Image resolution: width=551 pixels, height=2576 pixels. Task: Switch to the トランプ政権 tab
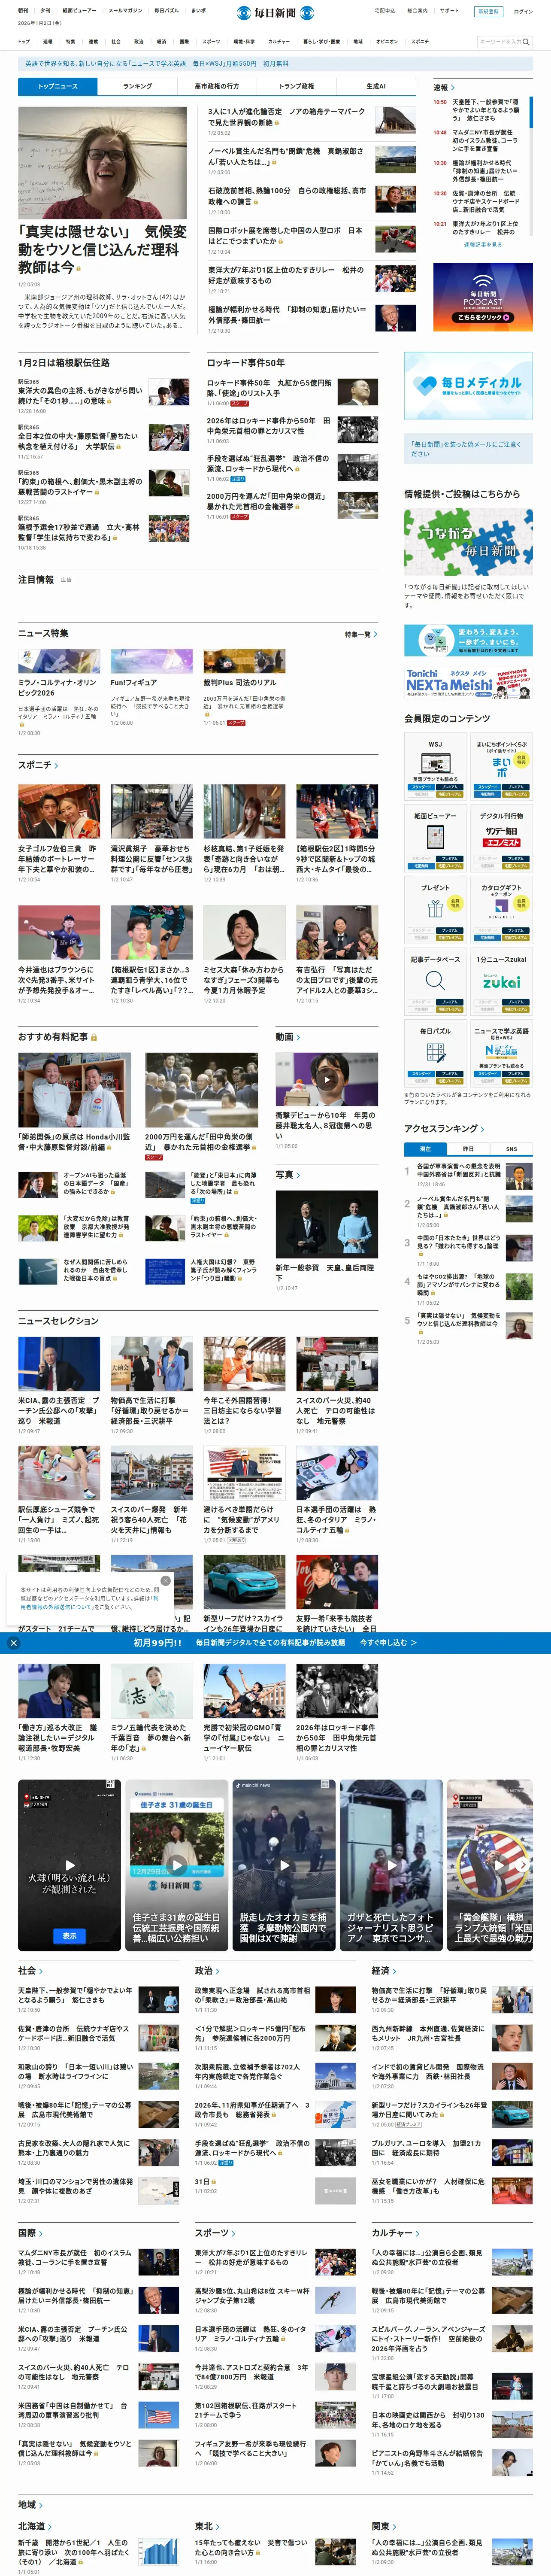pyautogui.click(x=296, y=86)
